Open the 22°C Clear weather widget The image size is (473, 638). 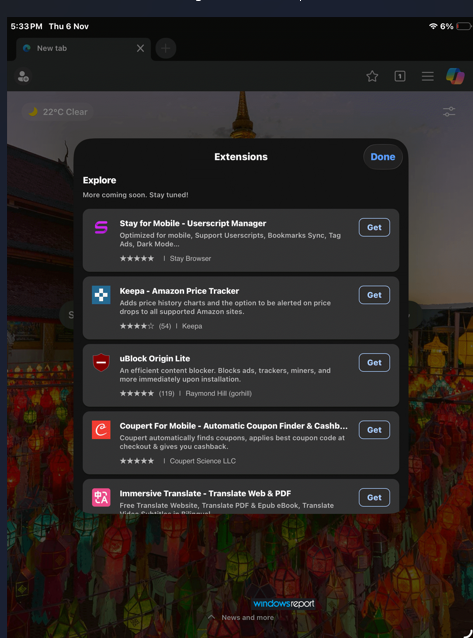(x=57, y=112)
